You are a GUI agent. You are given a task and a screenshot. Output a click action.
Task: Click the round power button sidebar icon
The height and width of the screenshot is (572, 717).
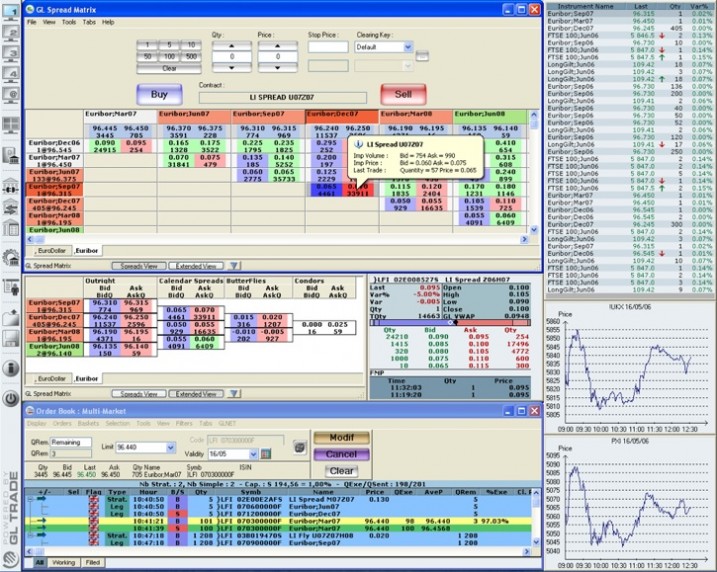coord(11,398)
